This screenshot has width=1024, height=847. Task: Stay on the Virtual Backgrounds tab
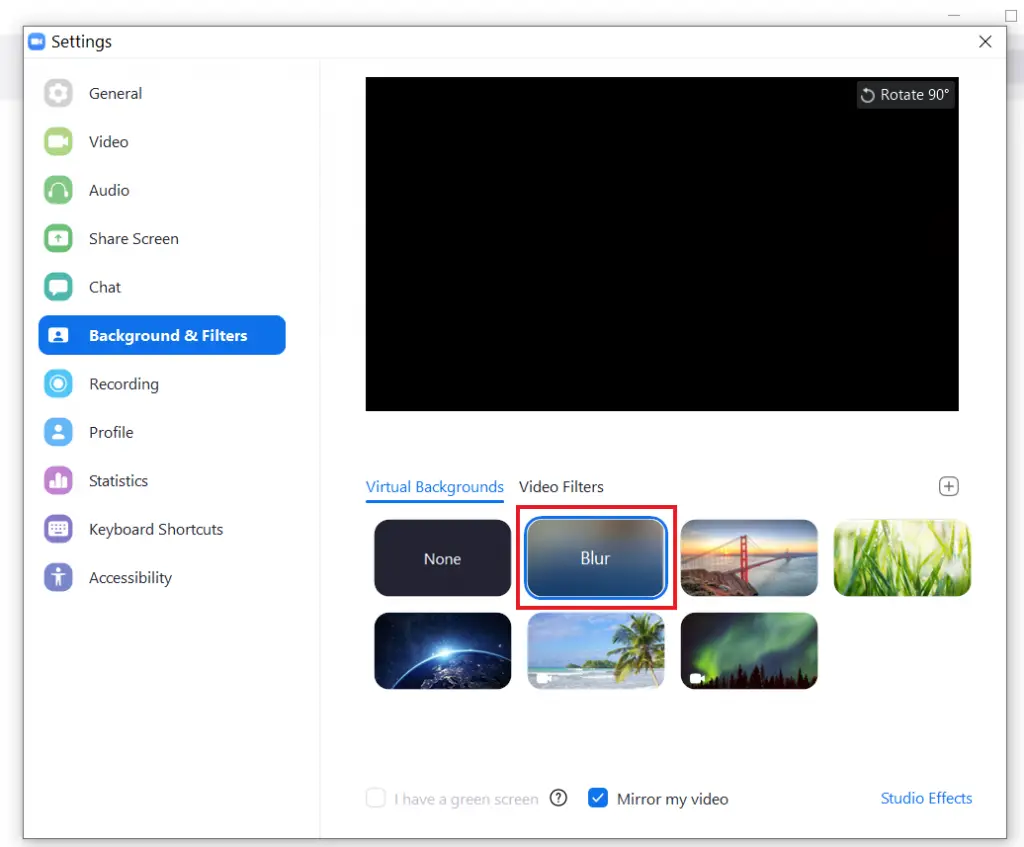434,487
